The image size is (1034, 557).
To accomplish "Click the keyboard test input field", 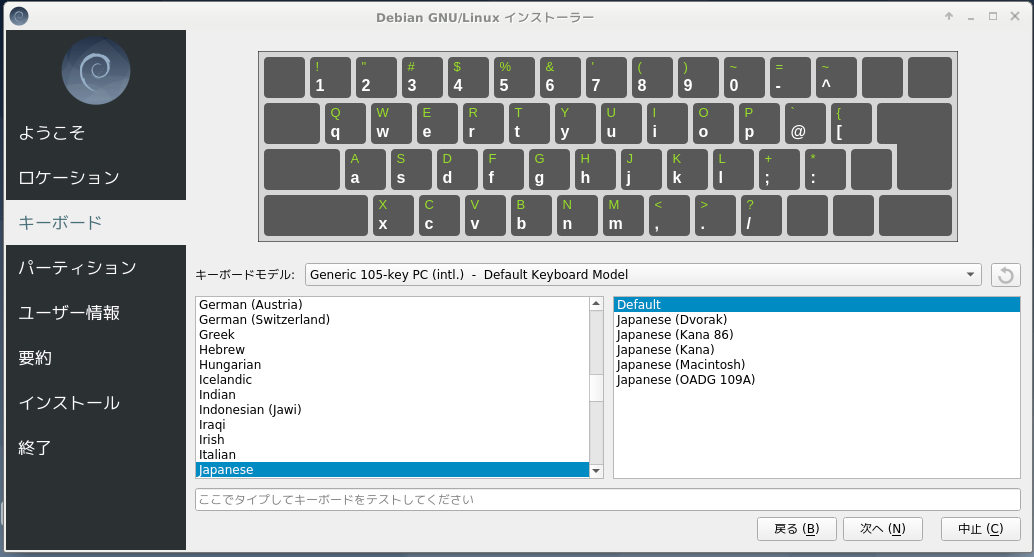I will (x=607, y=499).
